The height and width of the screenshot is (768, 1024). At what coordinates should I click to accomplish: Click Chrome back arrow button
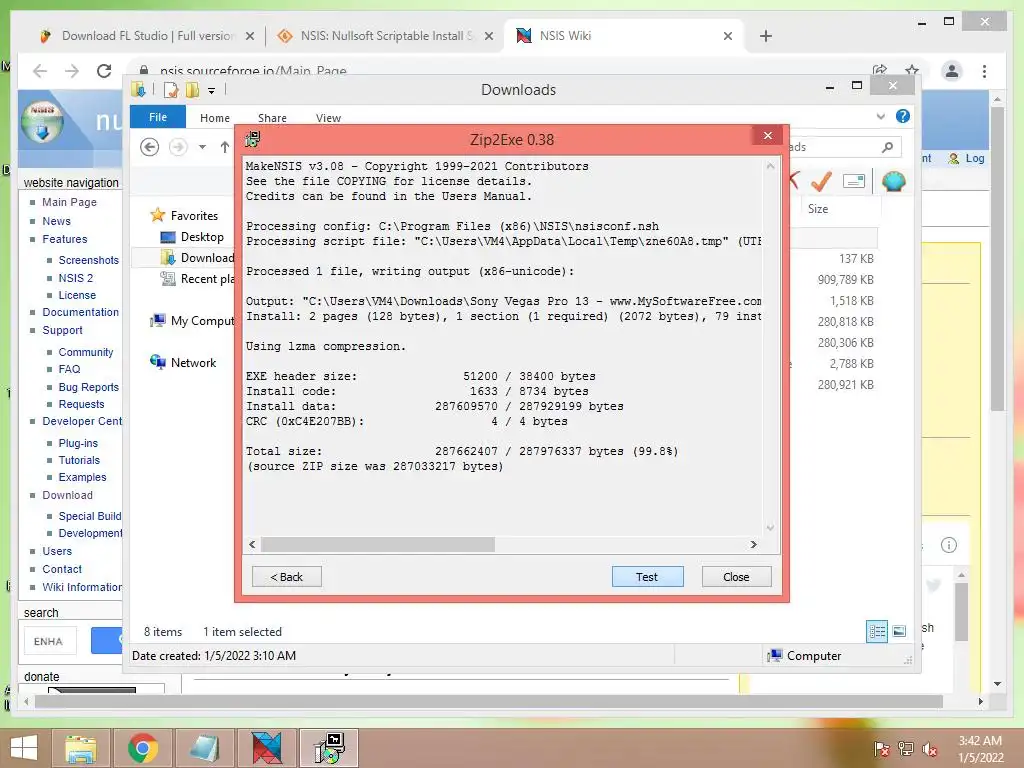click(x=40, y=71)
